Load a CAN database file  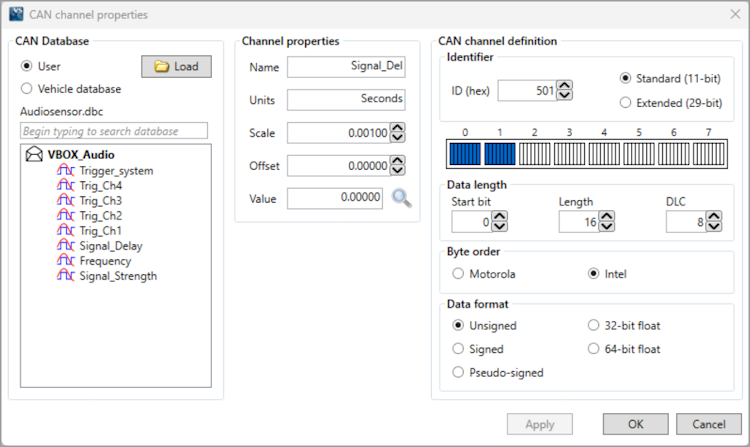(x=176, y=66)
